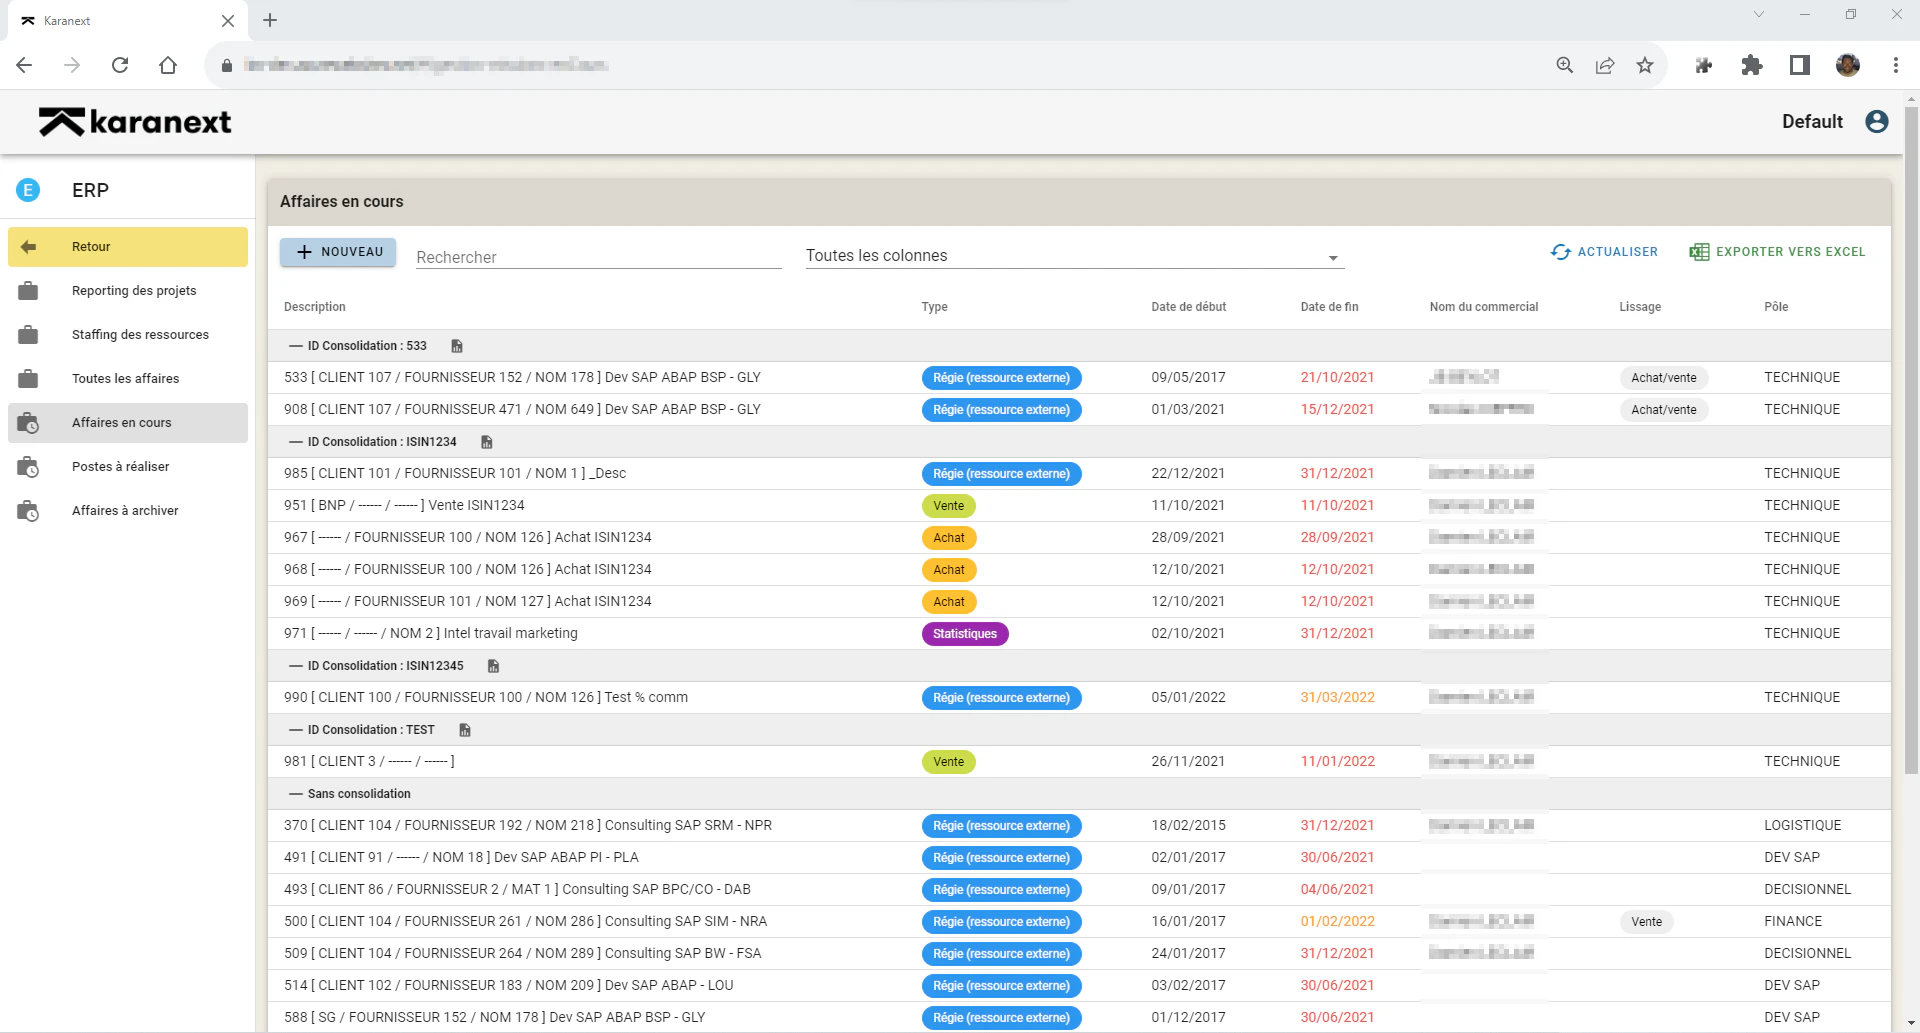Collapse the ID Consolidation ISIN12345 group
Screen dimensions: 1920x1033
(296, 666)
